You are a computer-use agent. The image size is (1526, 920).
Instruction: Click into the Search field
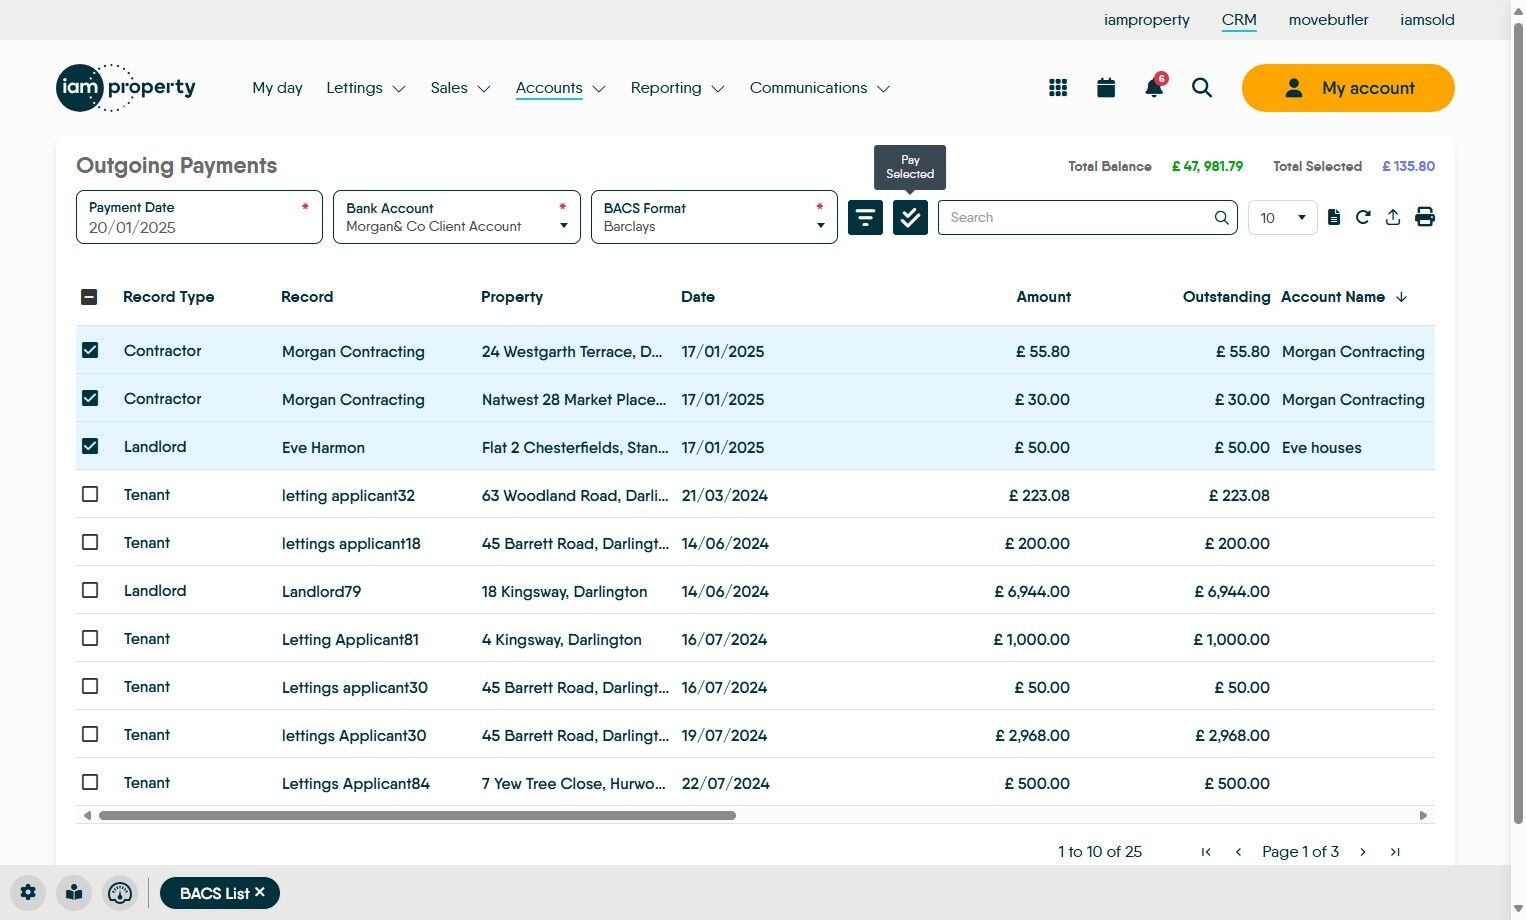[x=1075, y=217]
